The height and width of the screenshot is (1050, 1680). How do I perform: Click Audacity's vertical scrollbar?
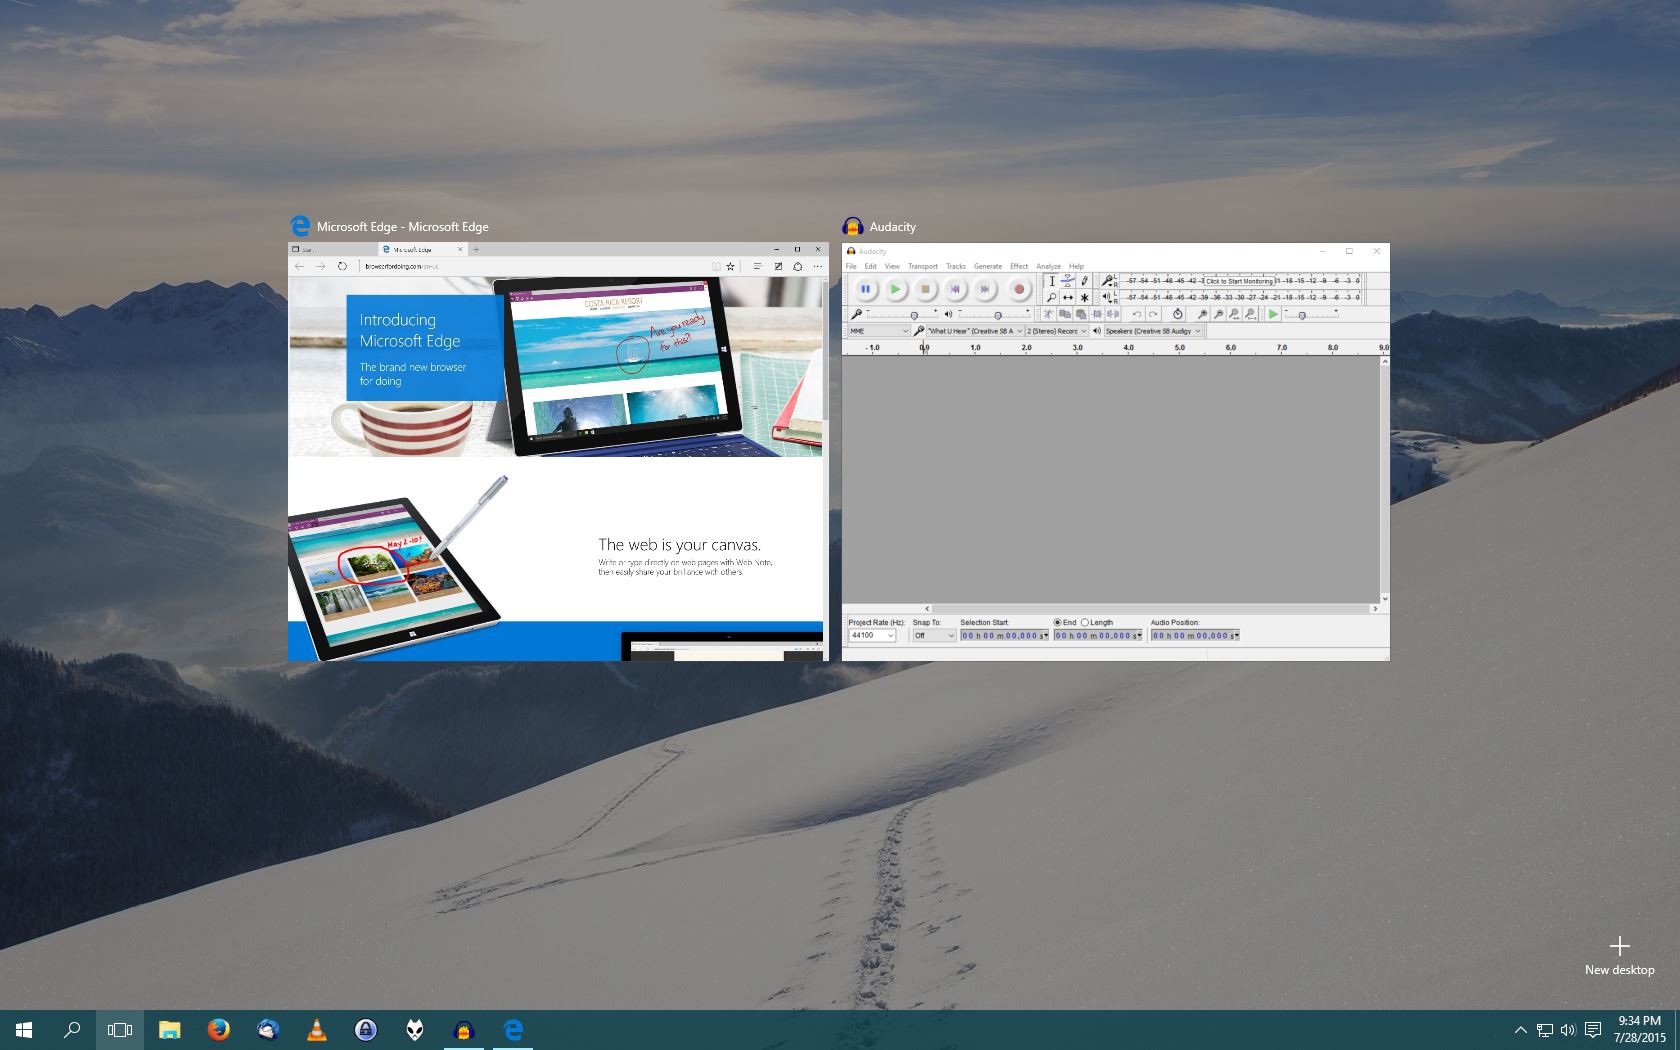coord(1384,480)
